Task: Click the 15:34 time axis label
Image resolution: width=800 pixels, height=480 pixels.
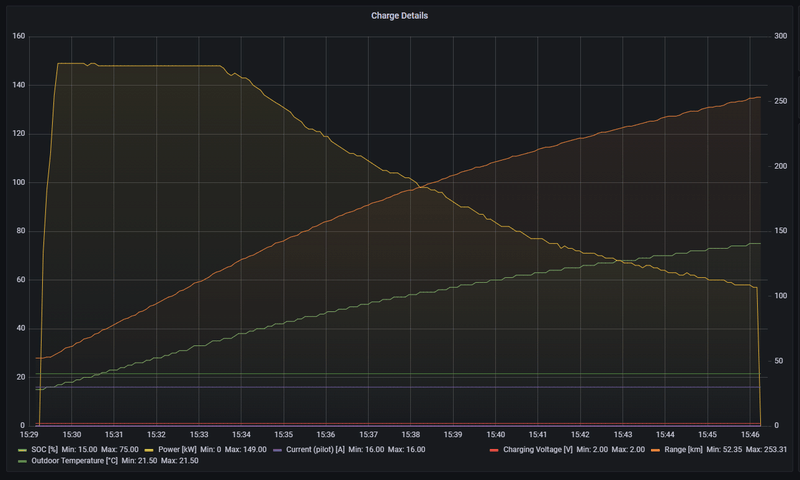Action: [x=241, y=435]
